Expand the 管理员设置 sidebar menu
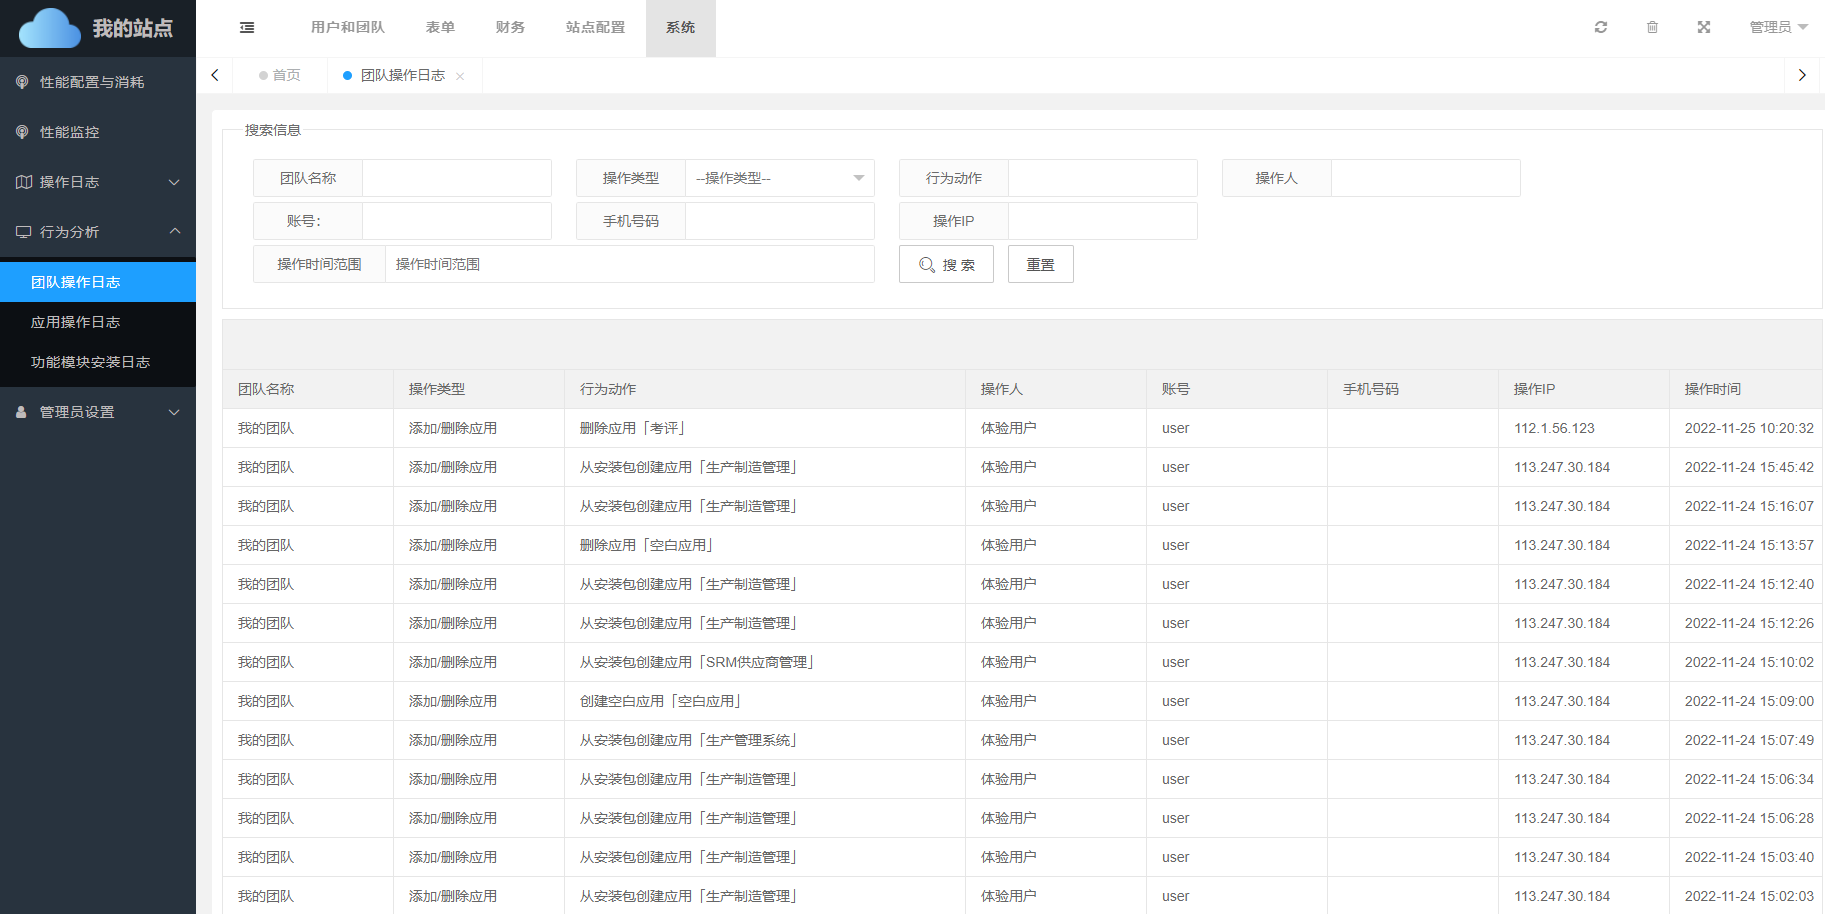This screenshot has height=914, width=1825. (97, 412)
